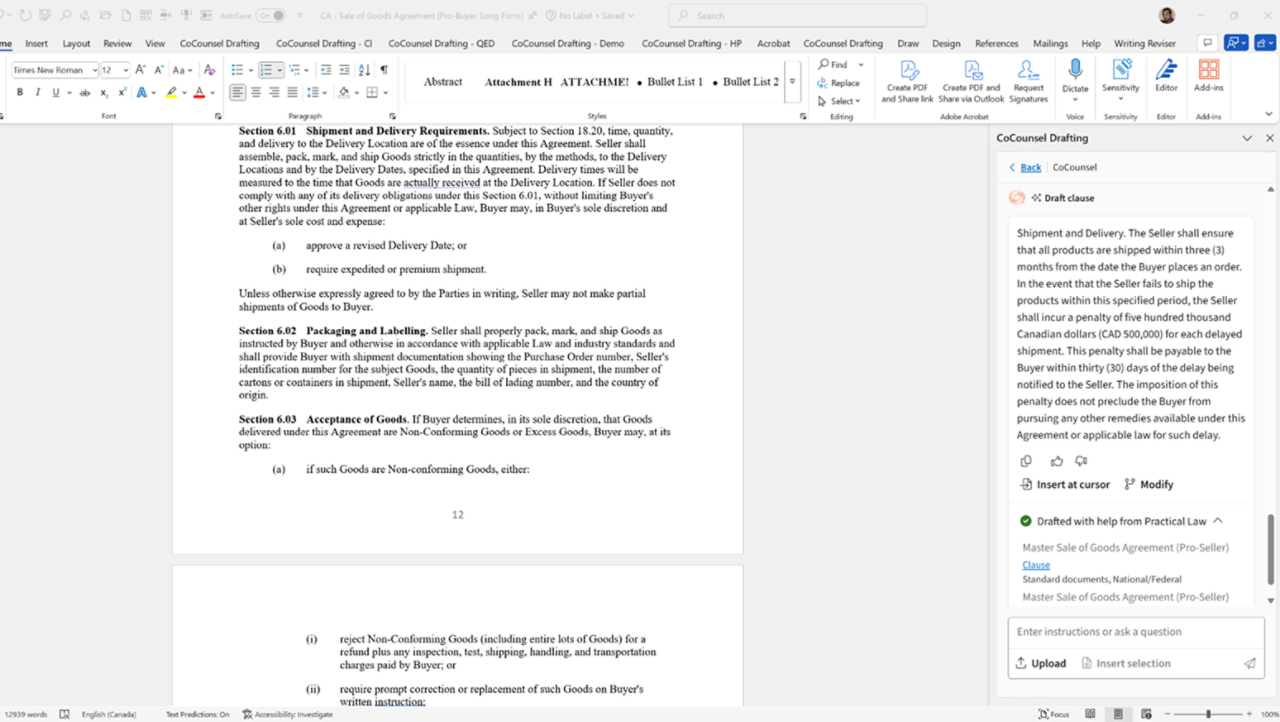The image size is (1280, 722).
Task: Switch to Focus mode
Action: click(x=1054, y=714)
